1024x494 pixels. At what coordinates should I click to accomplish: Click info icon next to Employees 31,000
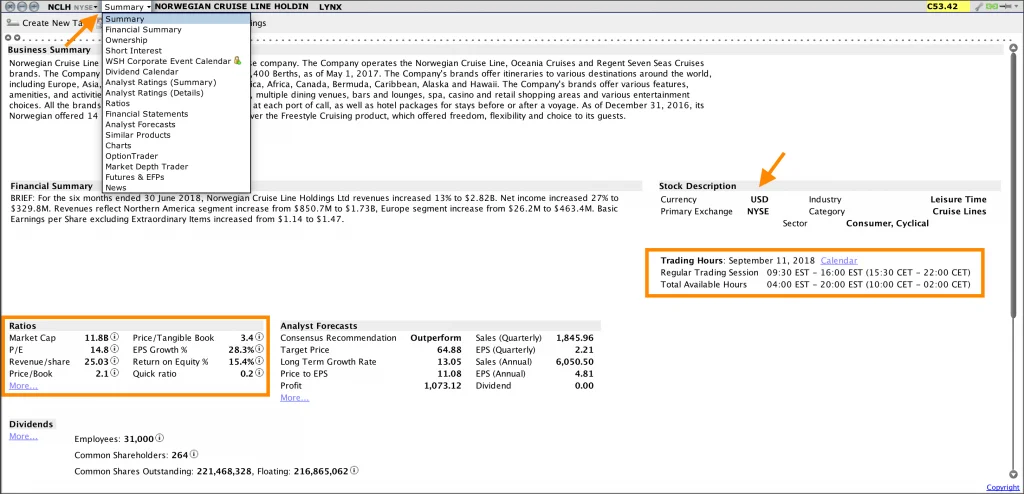[160, 438]
